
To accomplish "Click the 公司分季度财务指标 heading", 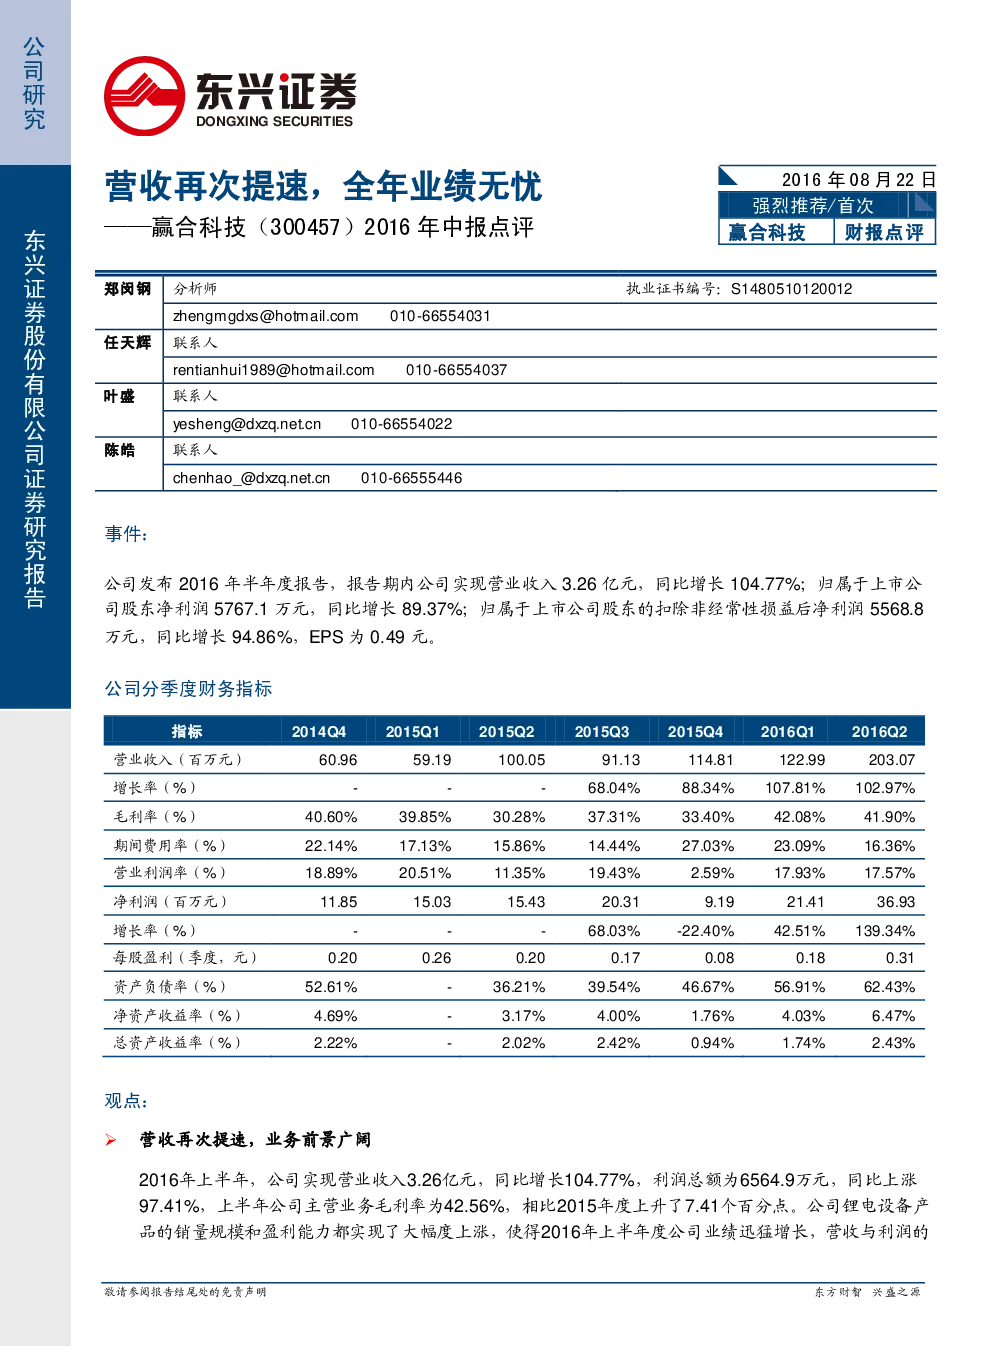I will coord(189,689).
